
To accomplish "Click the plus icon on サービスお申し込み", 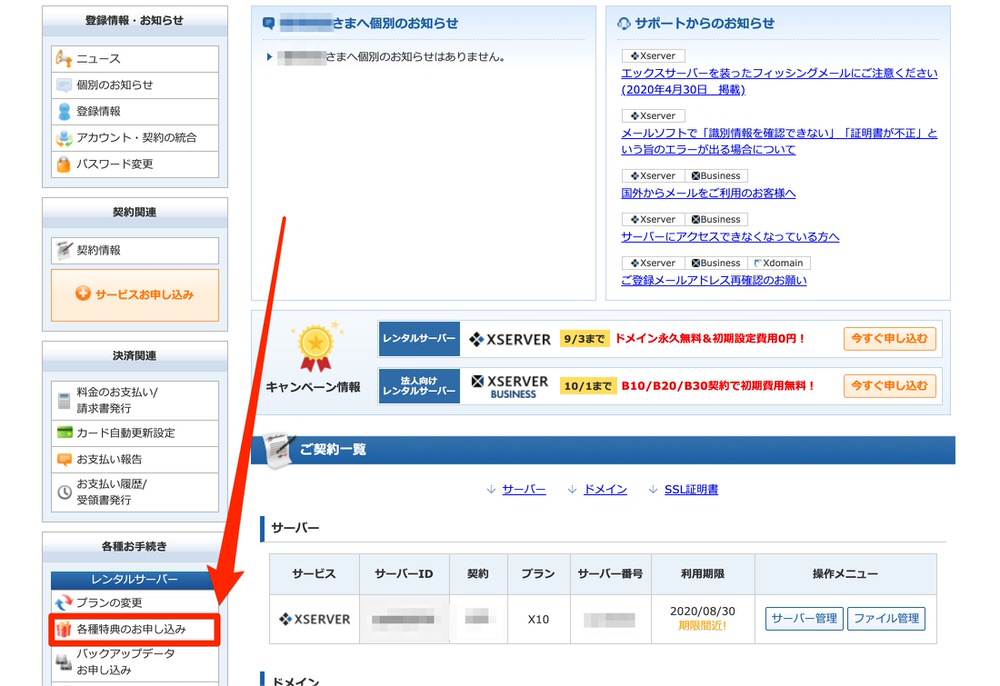I will 83,293.
